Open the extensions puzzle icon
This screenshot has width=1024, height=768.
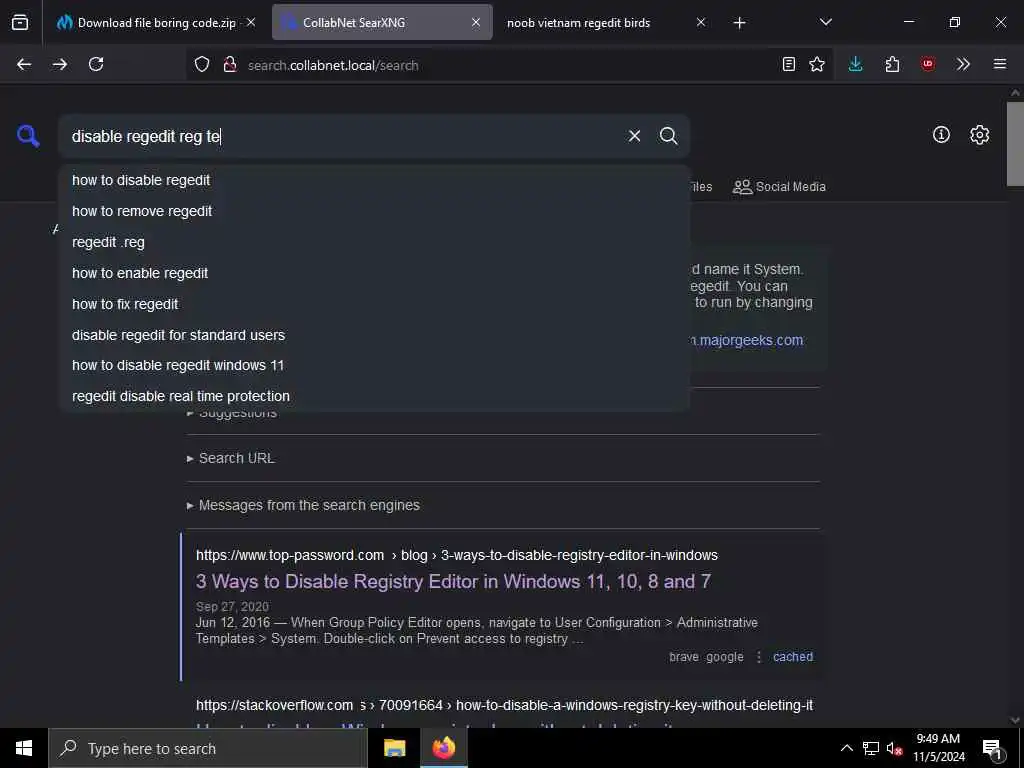892,64
